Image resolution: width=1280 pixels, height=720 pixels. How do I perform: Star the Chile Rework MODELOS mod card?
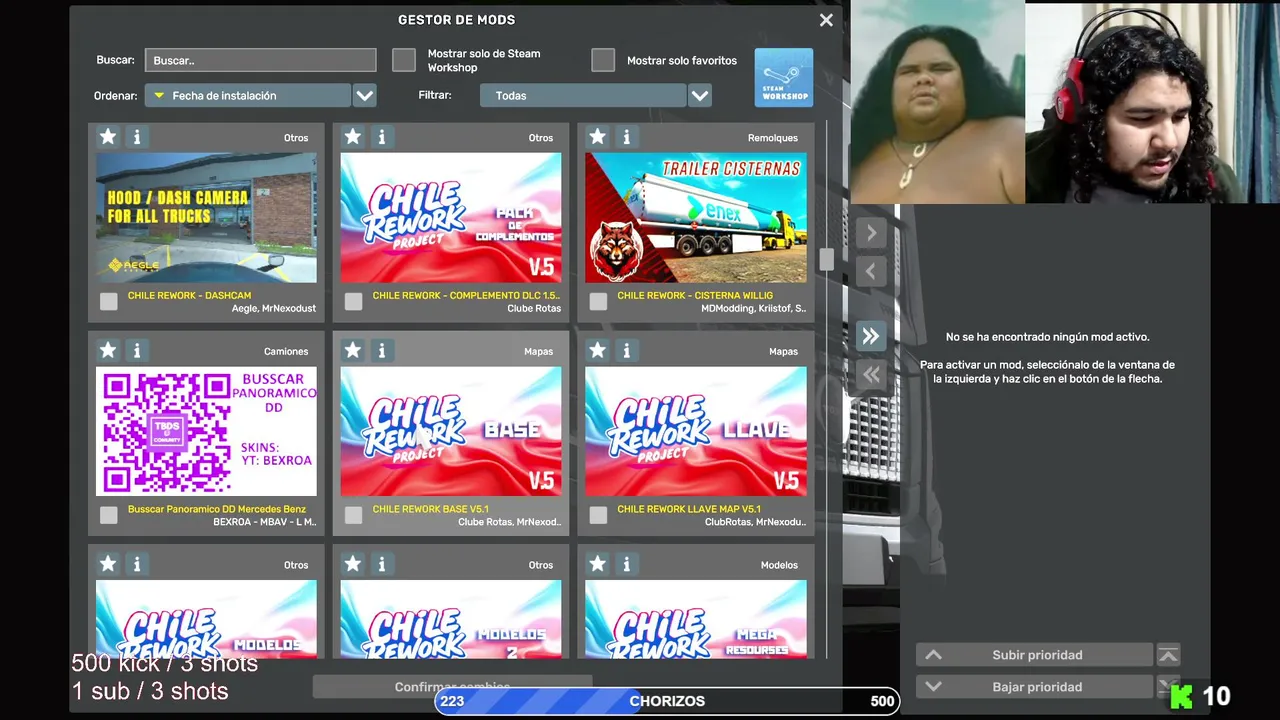[108, 564]
